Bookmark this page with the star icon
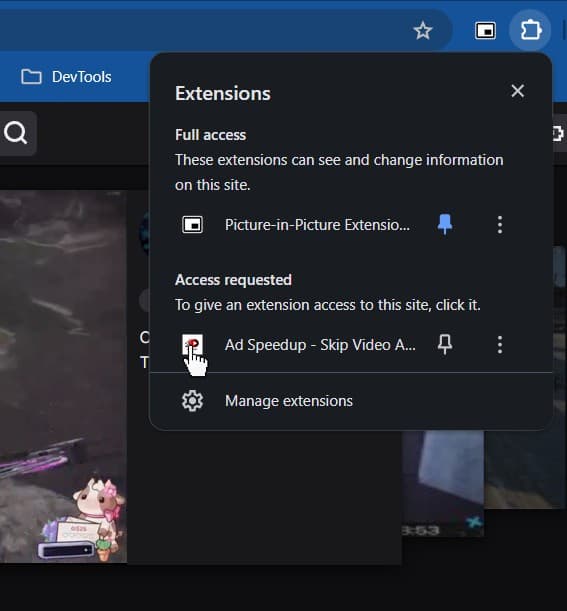The width and height of the screenshot is (567, 611). 422,31
